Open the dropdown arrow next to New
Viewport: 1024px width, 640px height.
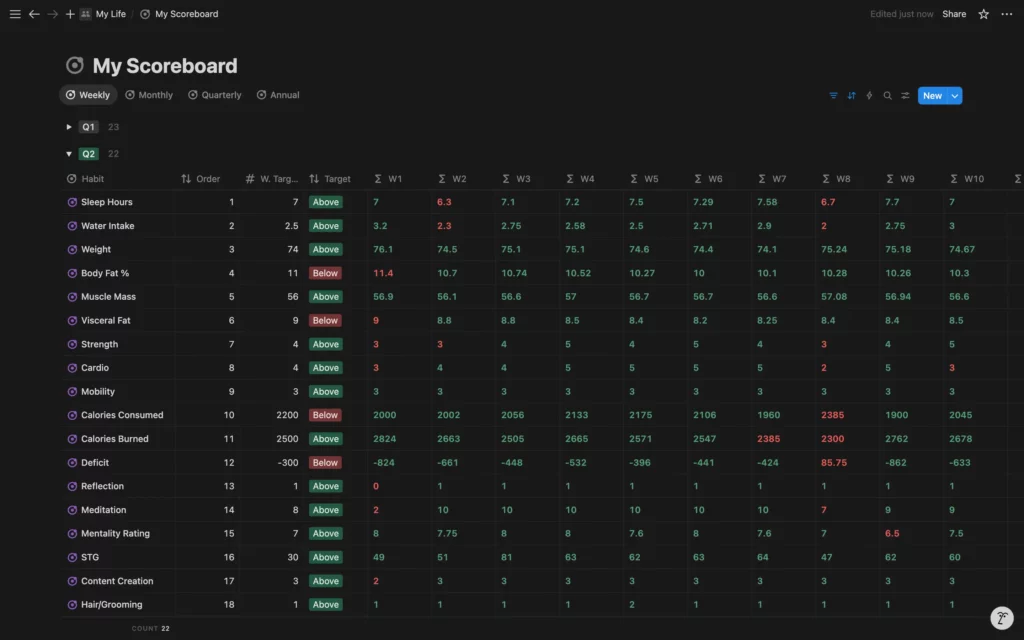pyautogui.click(x=955, y=96)
